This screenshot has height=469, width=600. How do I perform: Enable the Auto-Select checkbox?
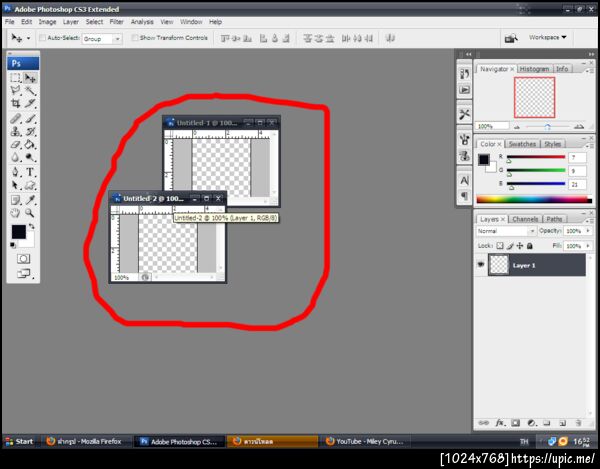[42, 38]
